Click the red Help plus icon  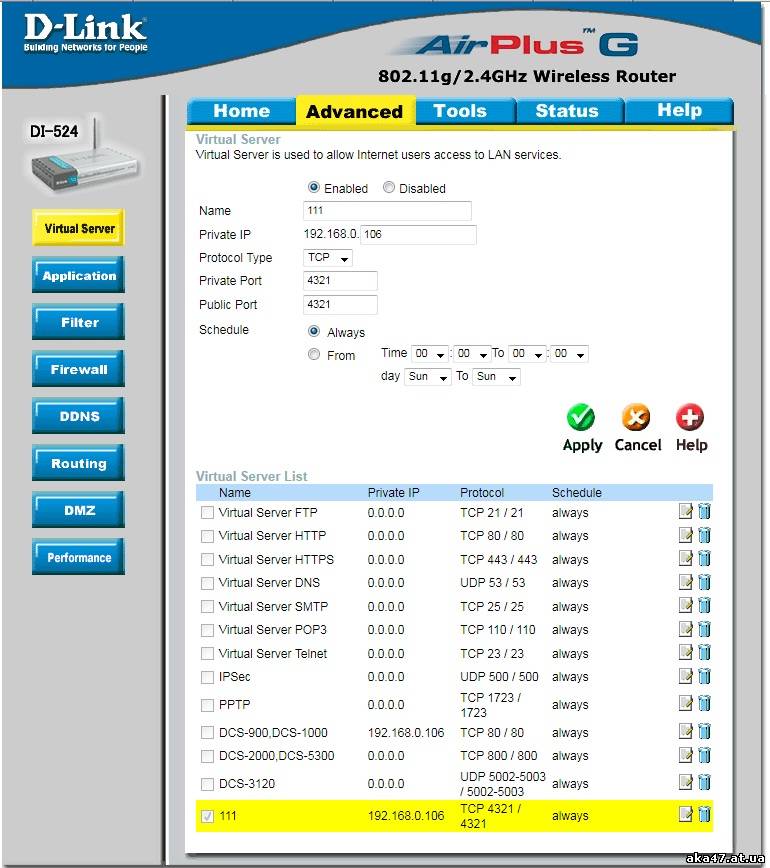click(690, 417)
